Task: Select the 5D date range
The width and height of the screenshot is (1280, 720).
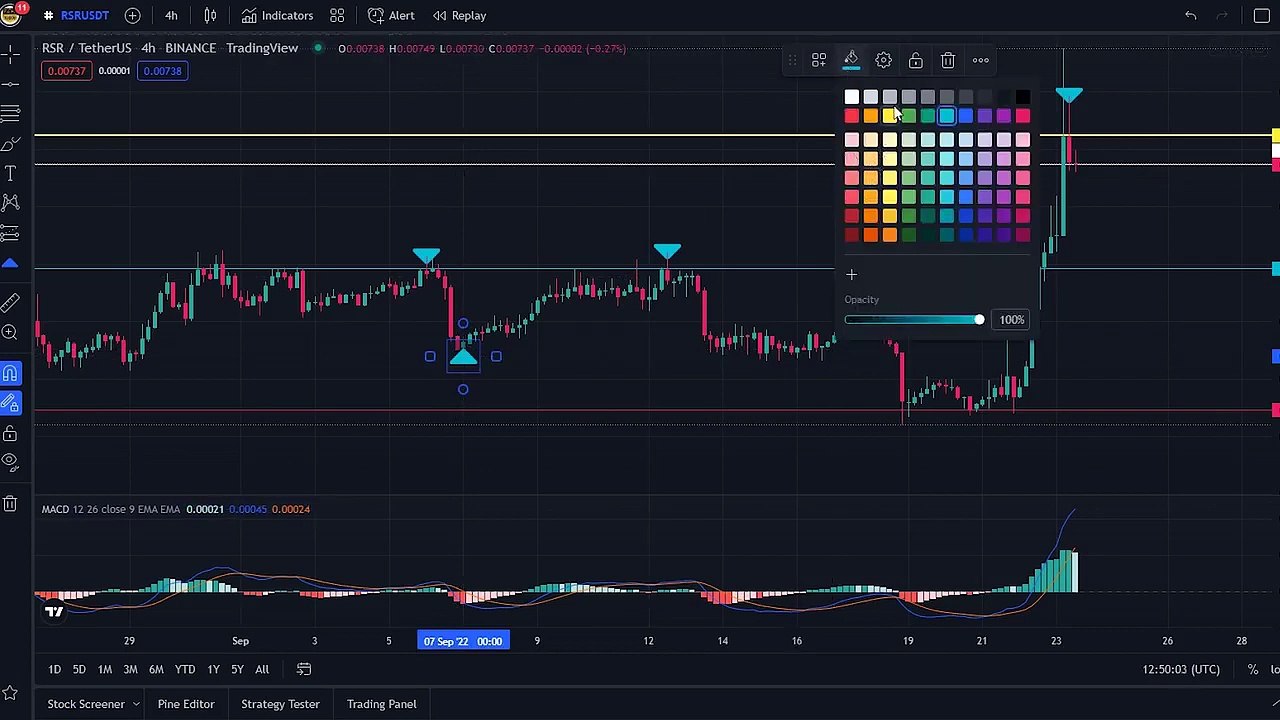Action: point(79,669)
